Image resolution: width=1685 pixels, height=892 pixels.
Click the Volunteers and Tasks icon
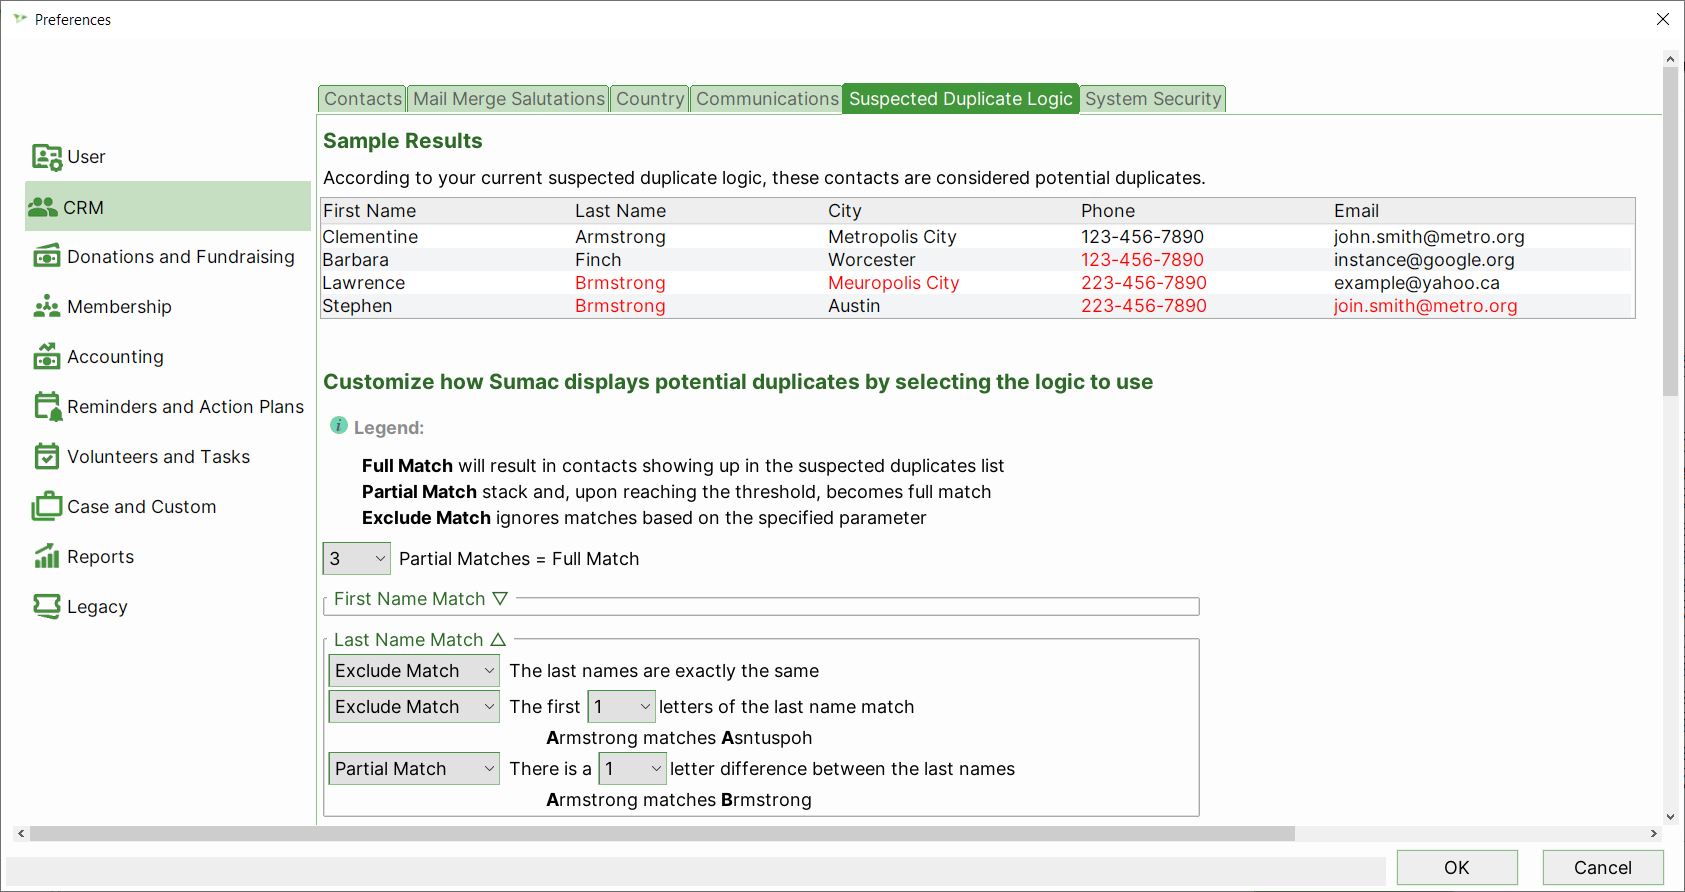47,456
